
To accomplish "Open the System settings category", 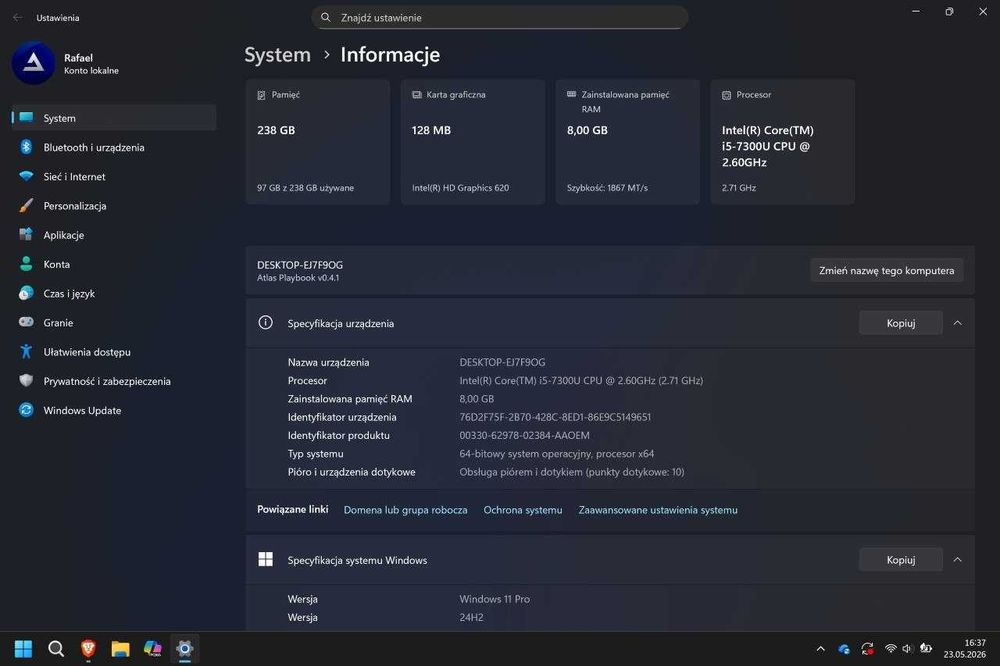I will point(114,118).
